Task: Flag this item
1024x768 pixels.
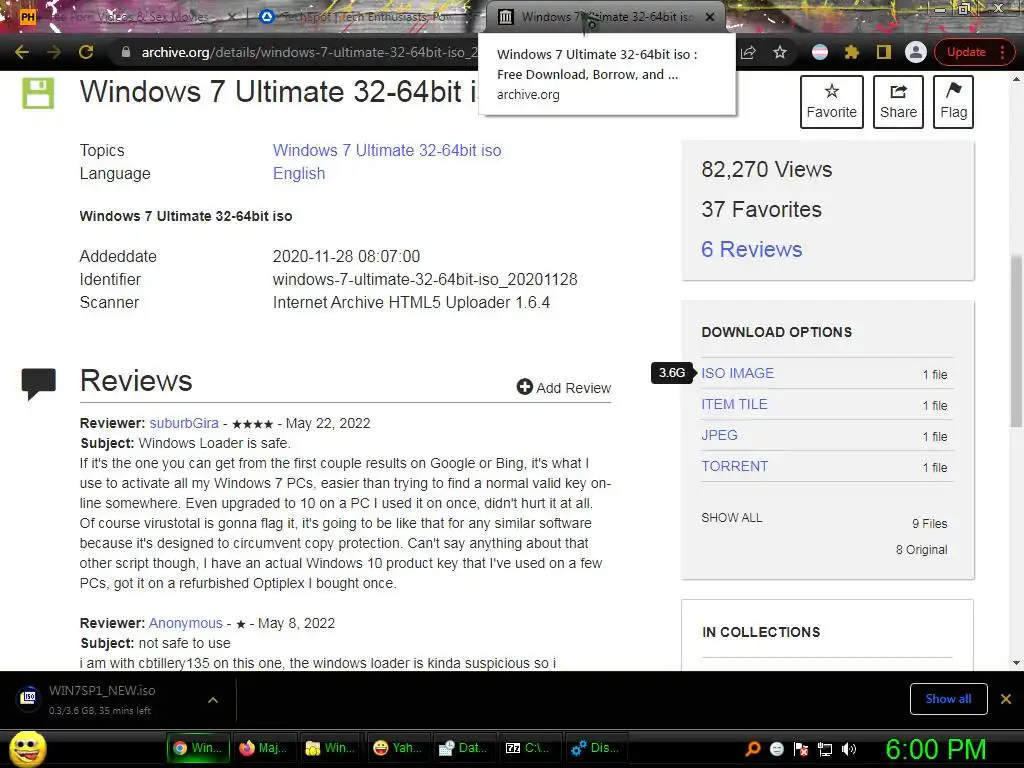Action: coord(953,101)
